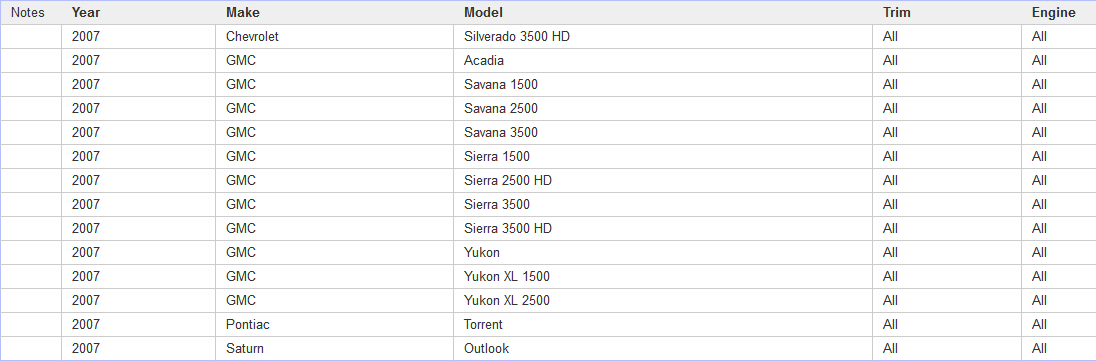Click the Sierra 3500 HD model entry
This screenshot has height=361, width=1096.
coord(663,228)
